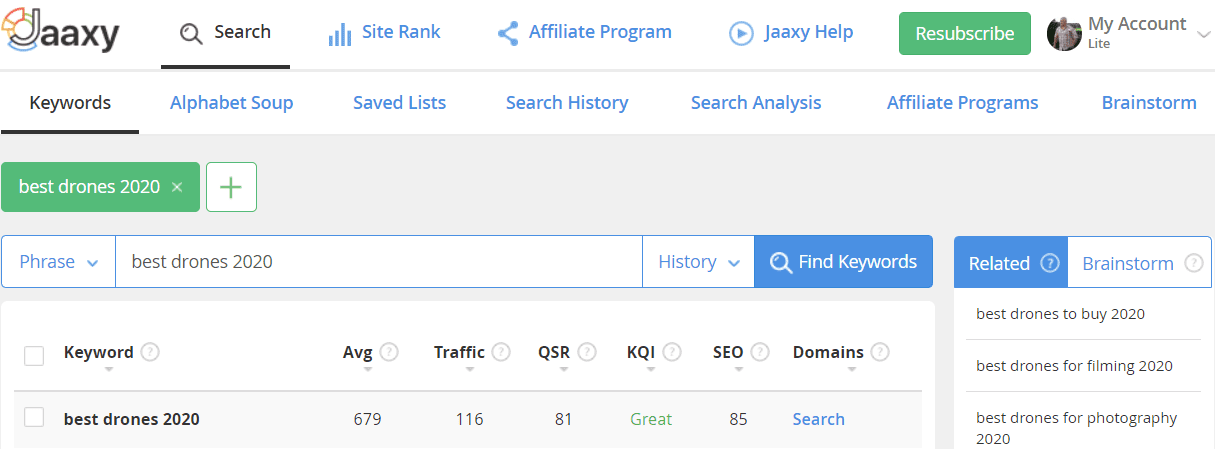The height and width of the screenshot is (449, 1215).
Task: Click the help icon next to Domains column
Action: coord(880,352)
